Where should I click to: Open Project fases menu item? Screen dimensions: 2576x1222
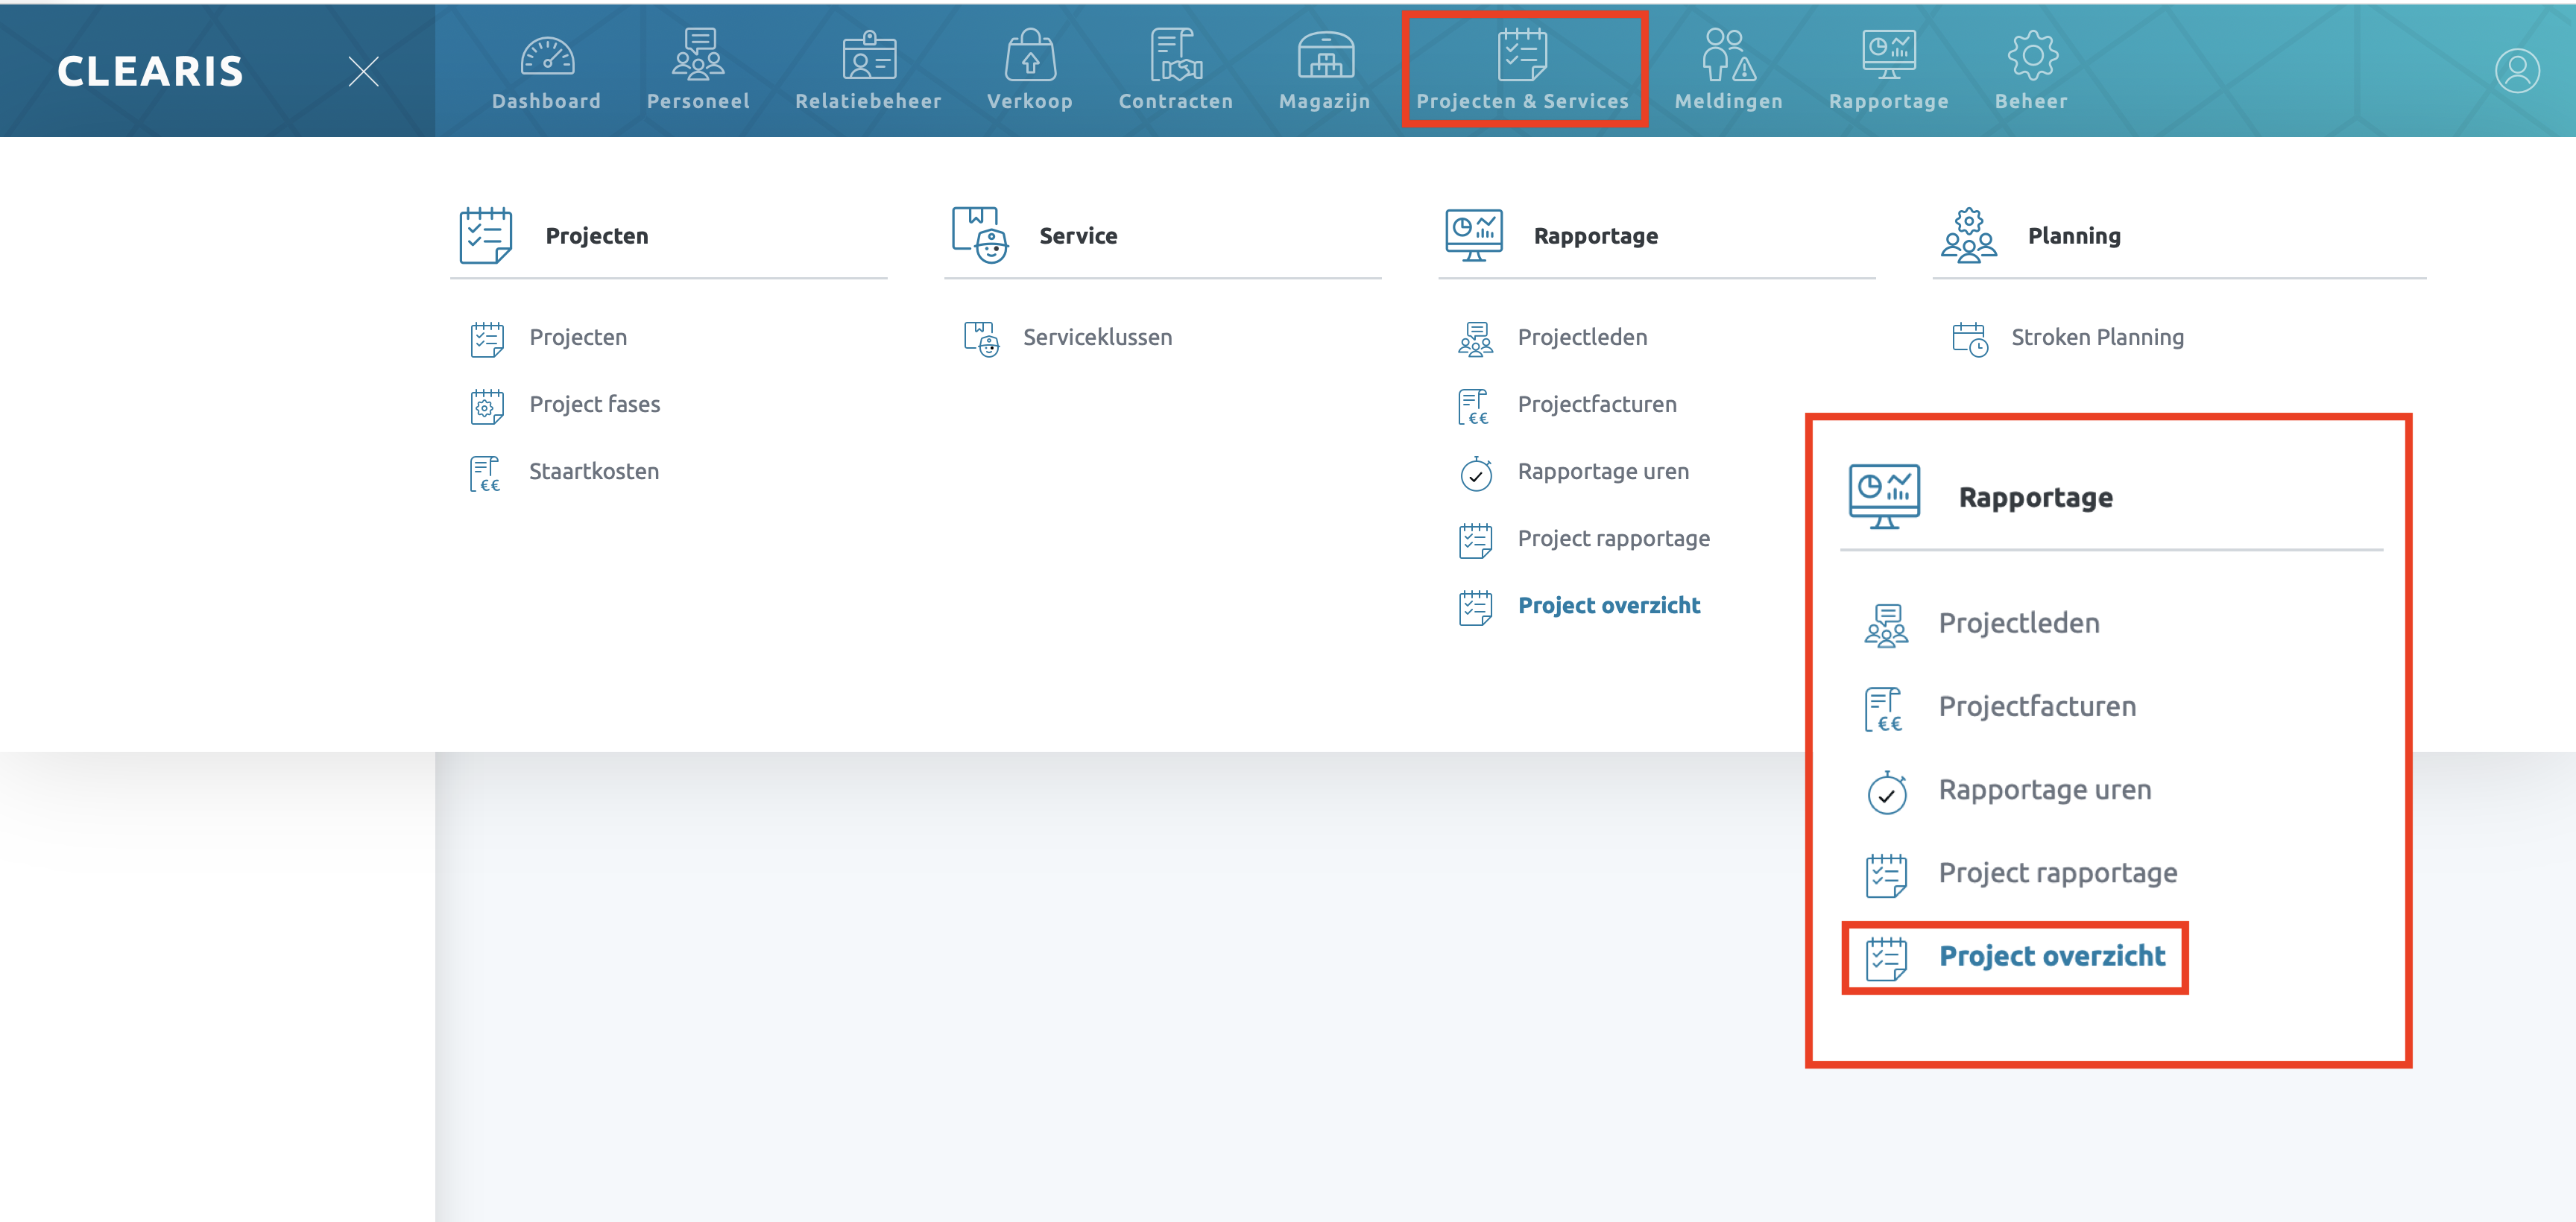coord(594,404)
